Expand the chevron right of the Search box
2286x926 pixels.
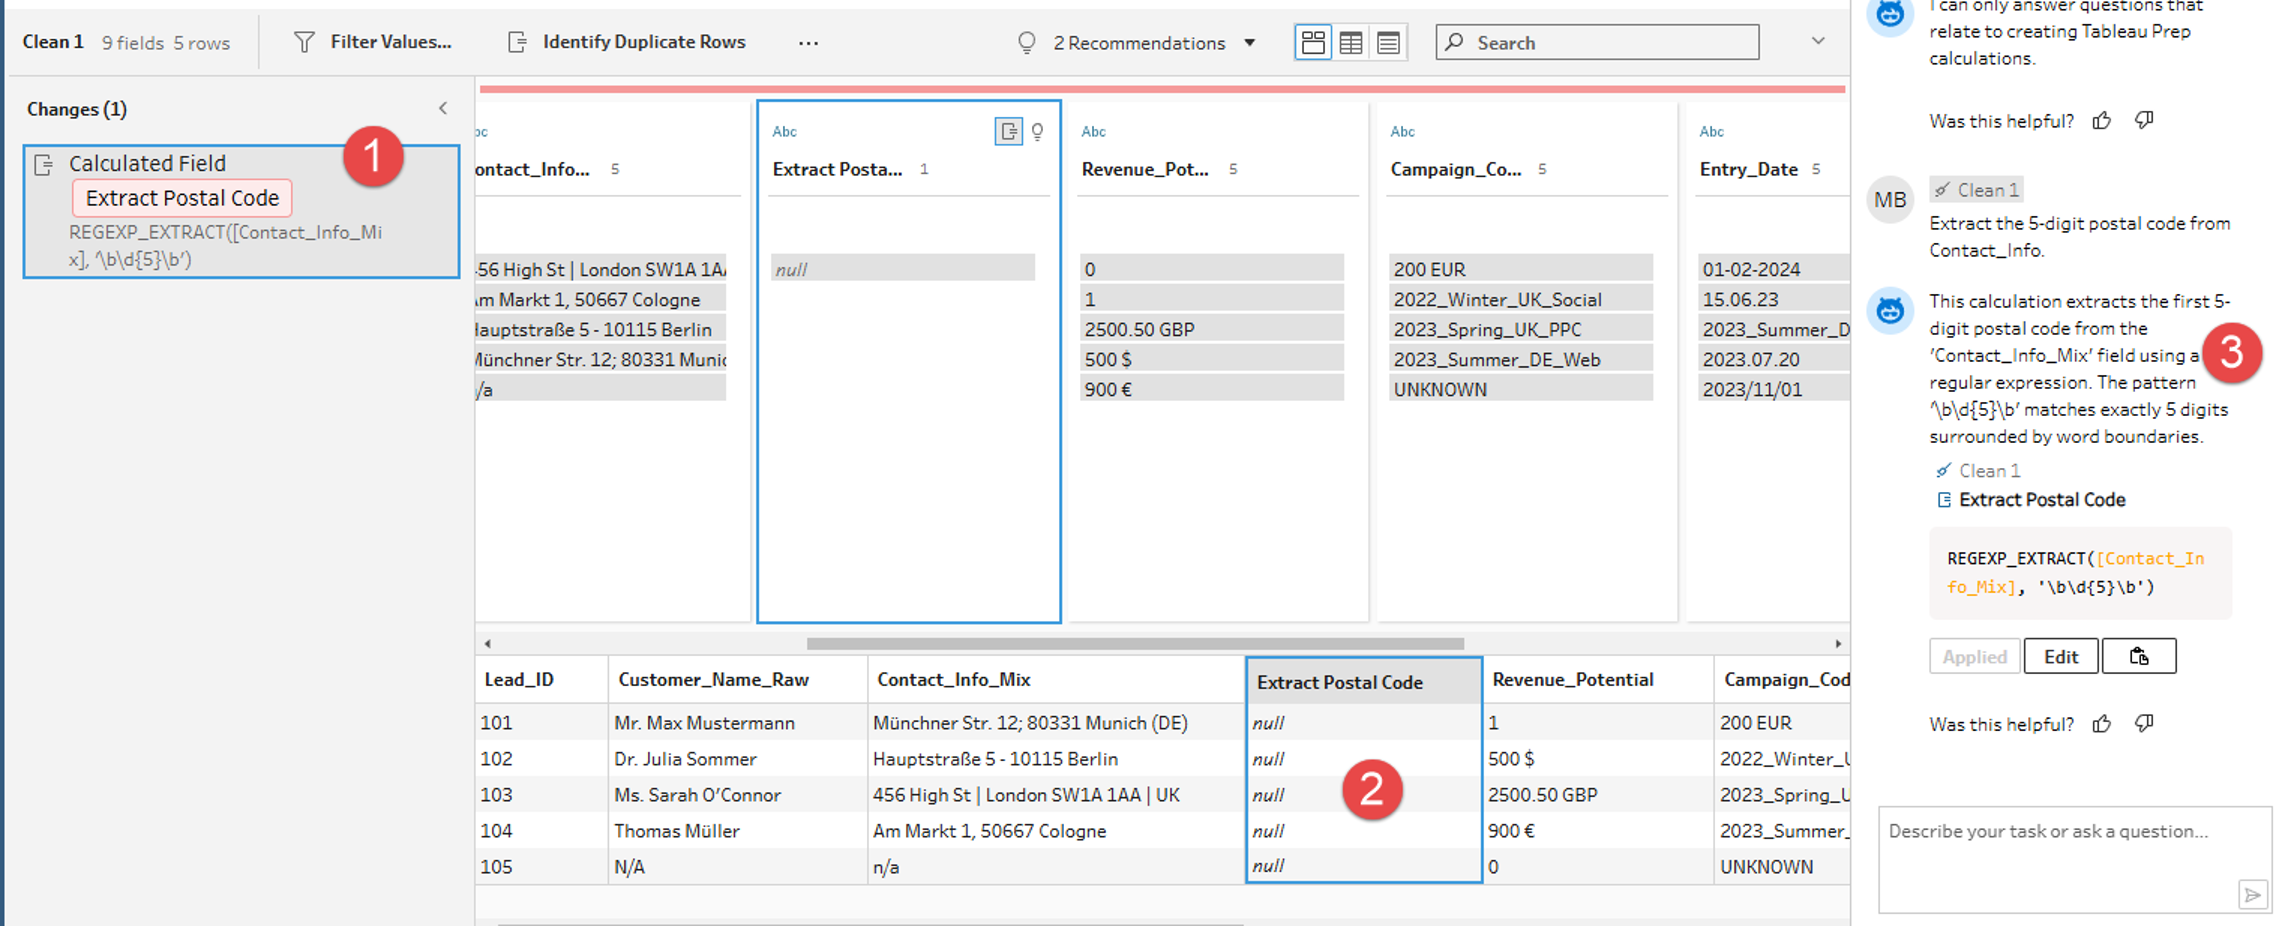1818,41
